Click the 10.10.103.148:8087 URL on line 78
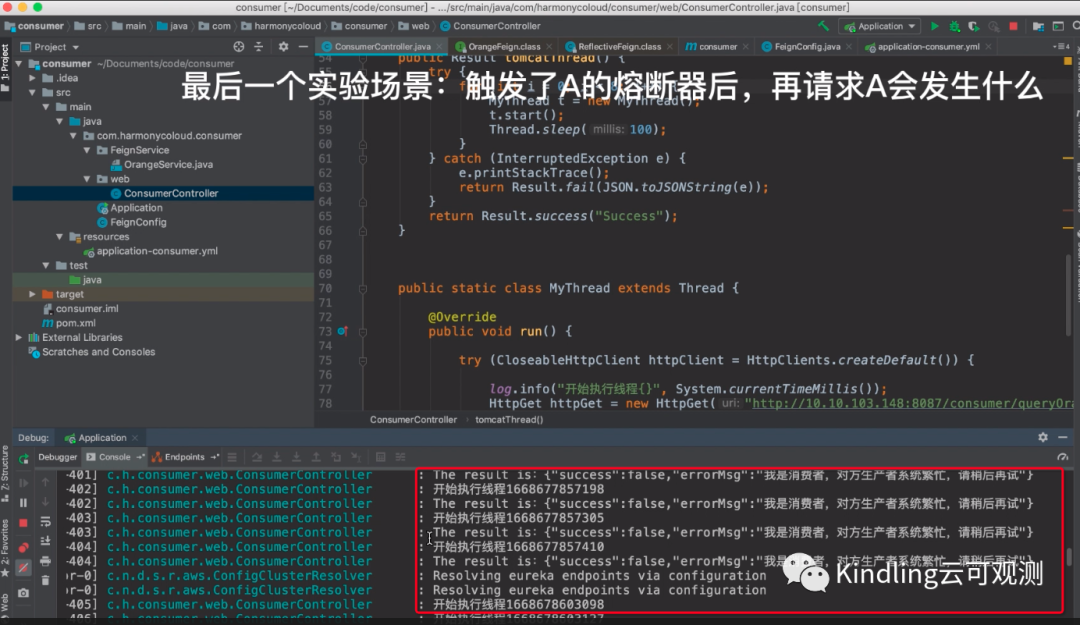This screenshot has width=1080, height=625. pos(912,404)
